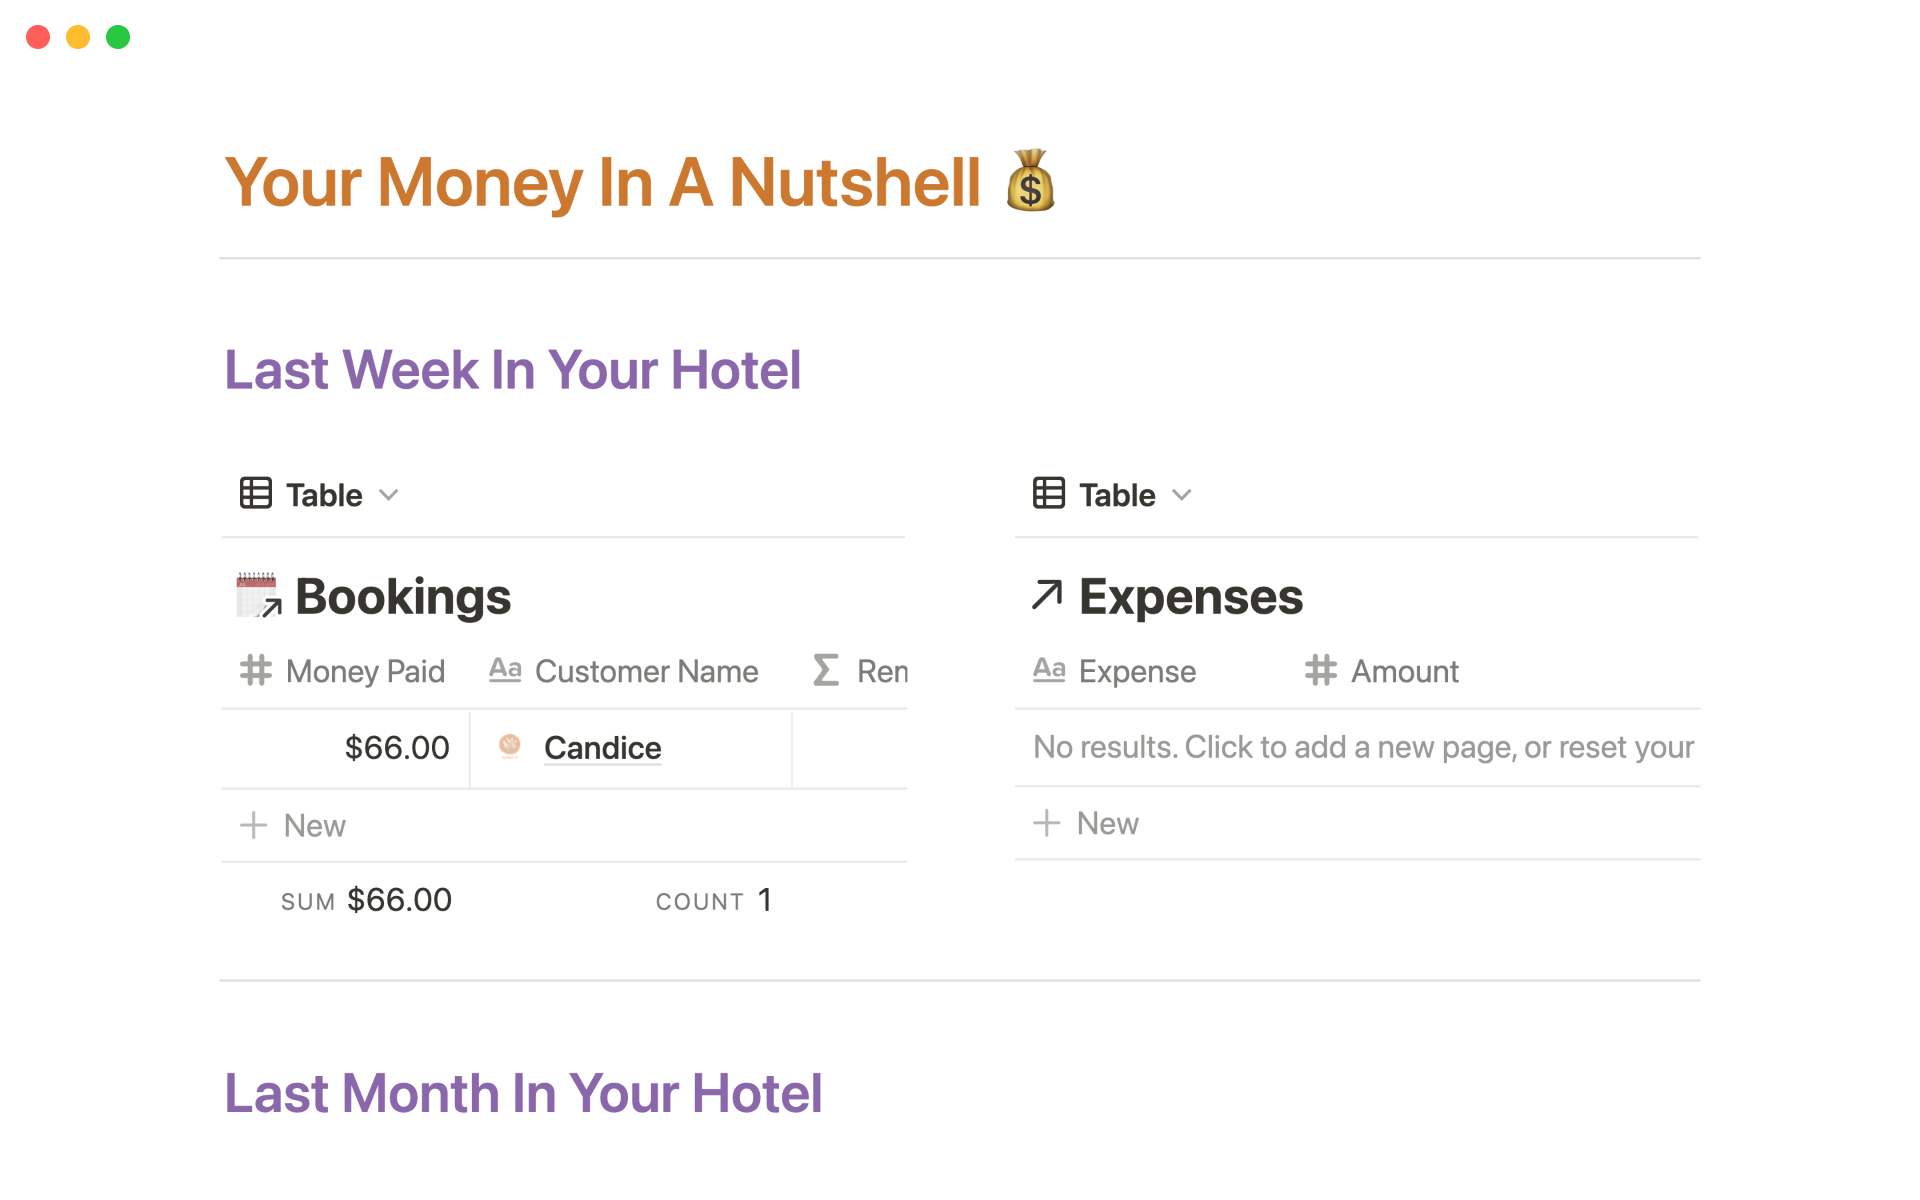Click the $66.00 Money Paid cell
This screenshot has height=1200, width=1920.
[x=396, y=748]
